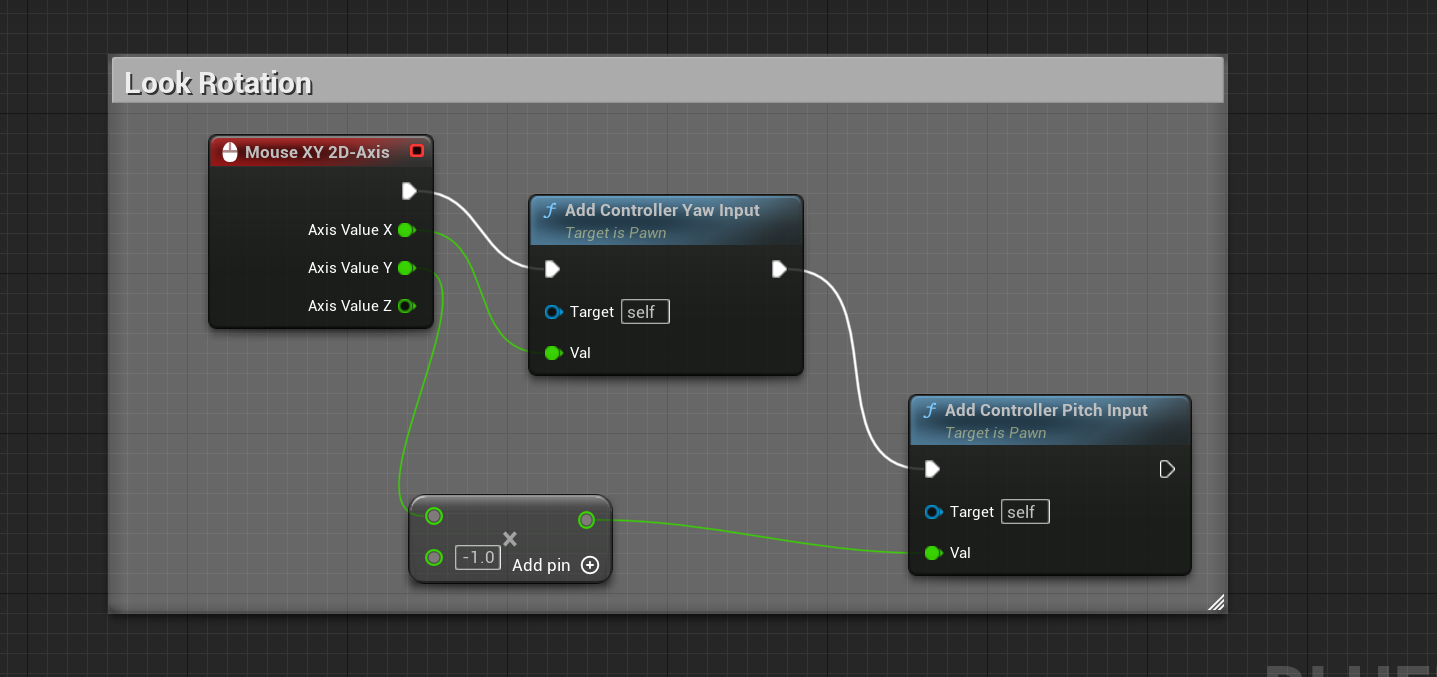Click the unconnected Axis Value Z pin
The width and height of the screenshot is (1437, 677).
click(x=406, y=306)
